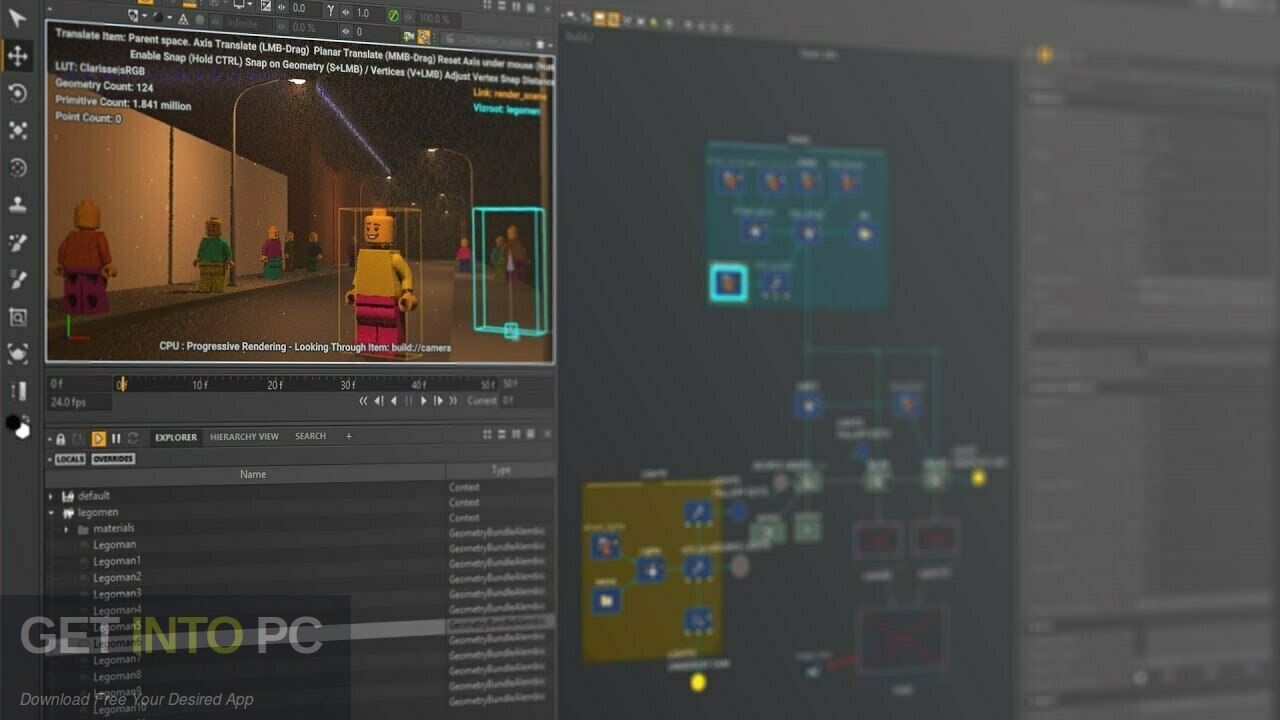Click the black and white color swatch
This screenshot has height=720, width=1280.
pyautogui.click(x=18, y=426)
